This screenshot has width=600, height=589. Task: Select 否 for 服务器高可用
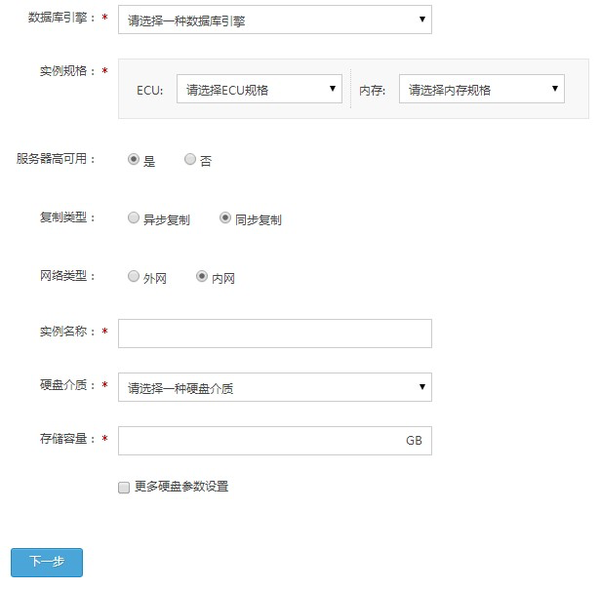[190, 159]
